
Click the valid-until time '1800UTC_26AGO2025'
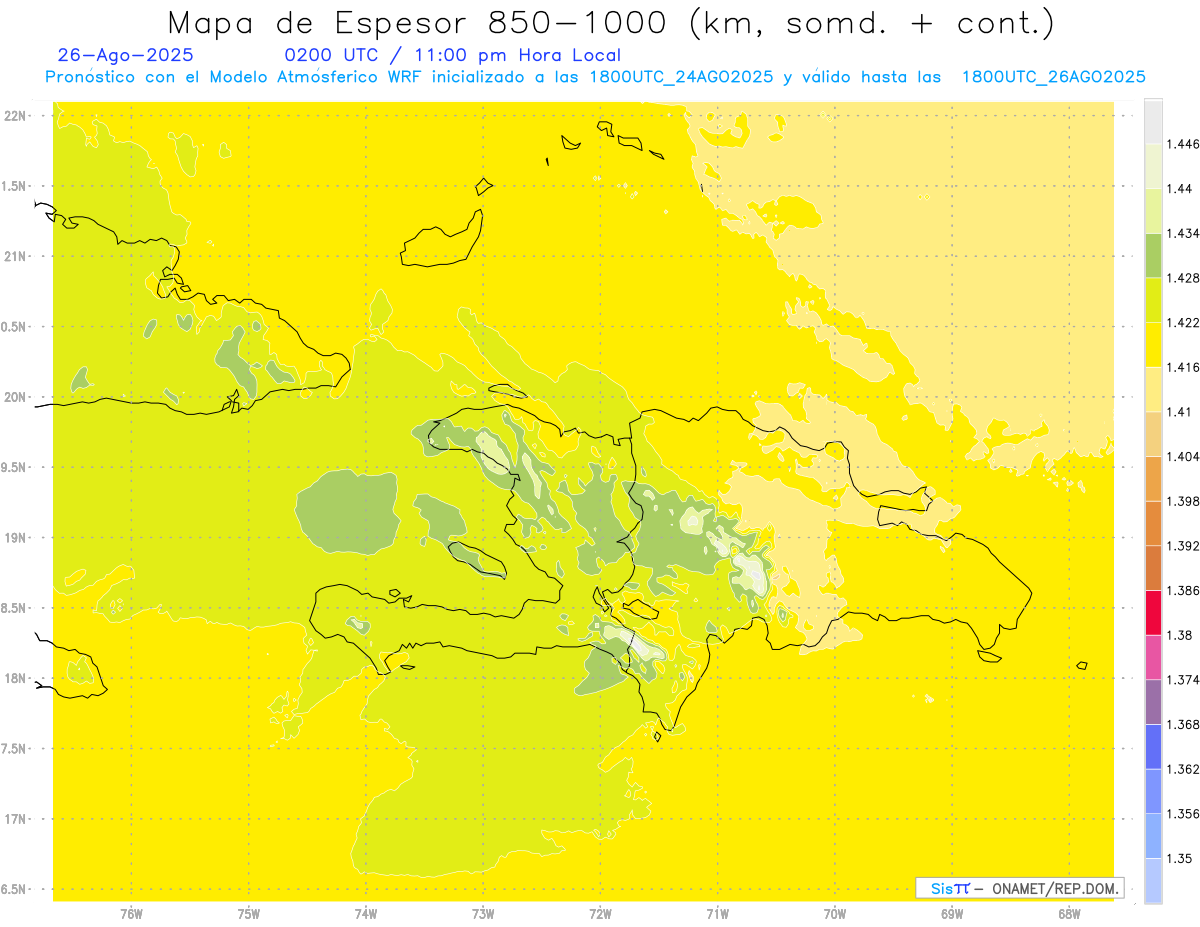click(x=1053, y=77)
